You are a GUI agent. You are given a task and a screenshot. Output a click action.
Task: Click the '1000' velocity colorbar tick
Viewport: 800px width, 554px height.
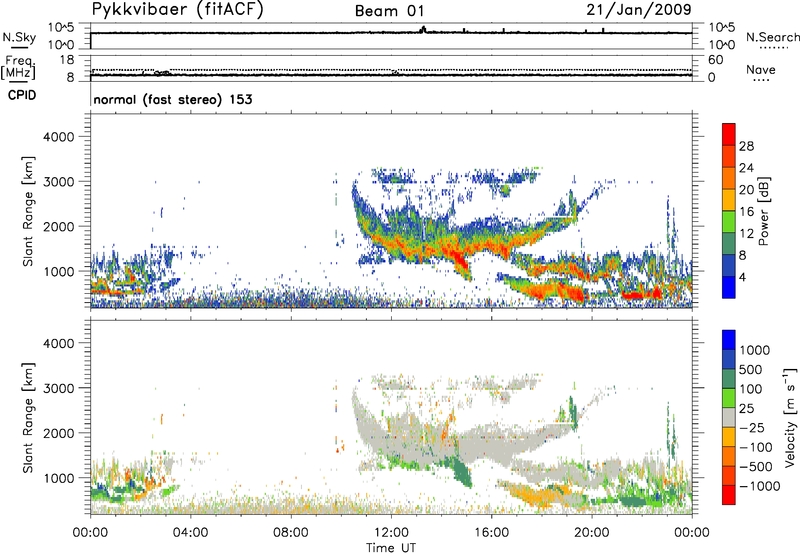click(755, 350)
